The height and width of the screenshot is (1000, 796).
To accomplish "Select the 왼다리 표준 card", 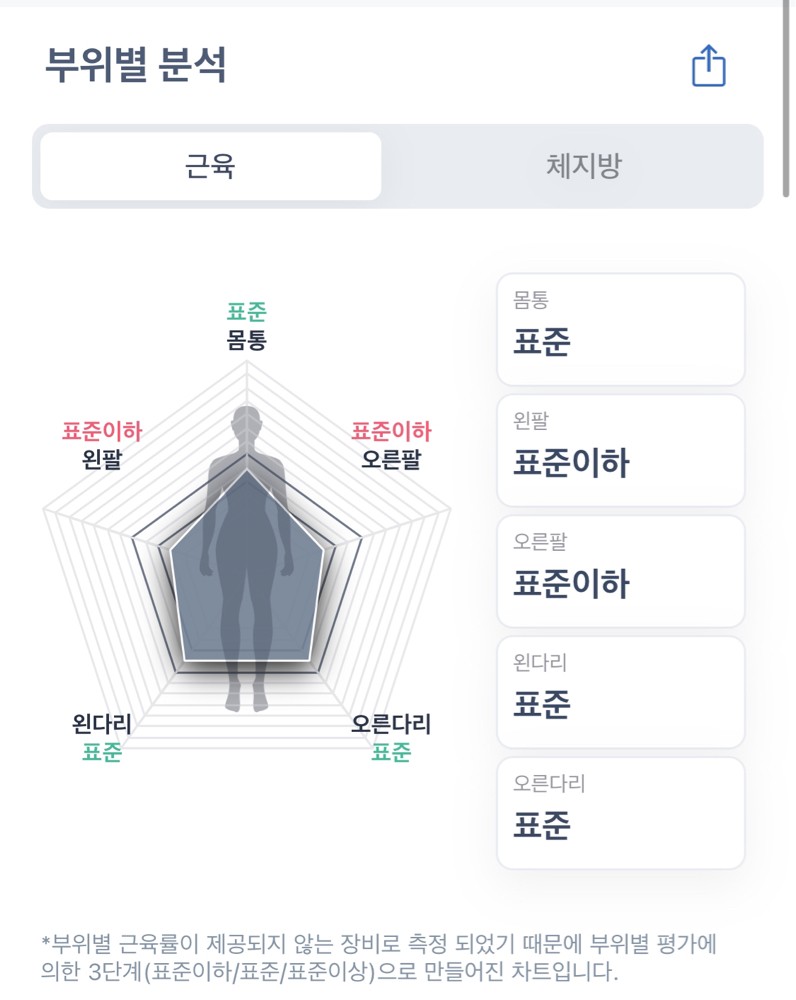I will click(x=620, y=692).
